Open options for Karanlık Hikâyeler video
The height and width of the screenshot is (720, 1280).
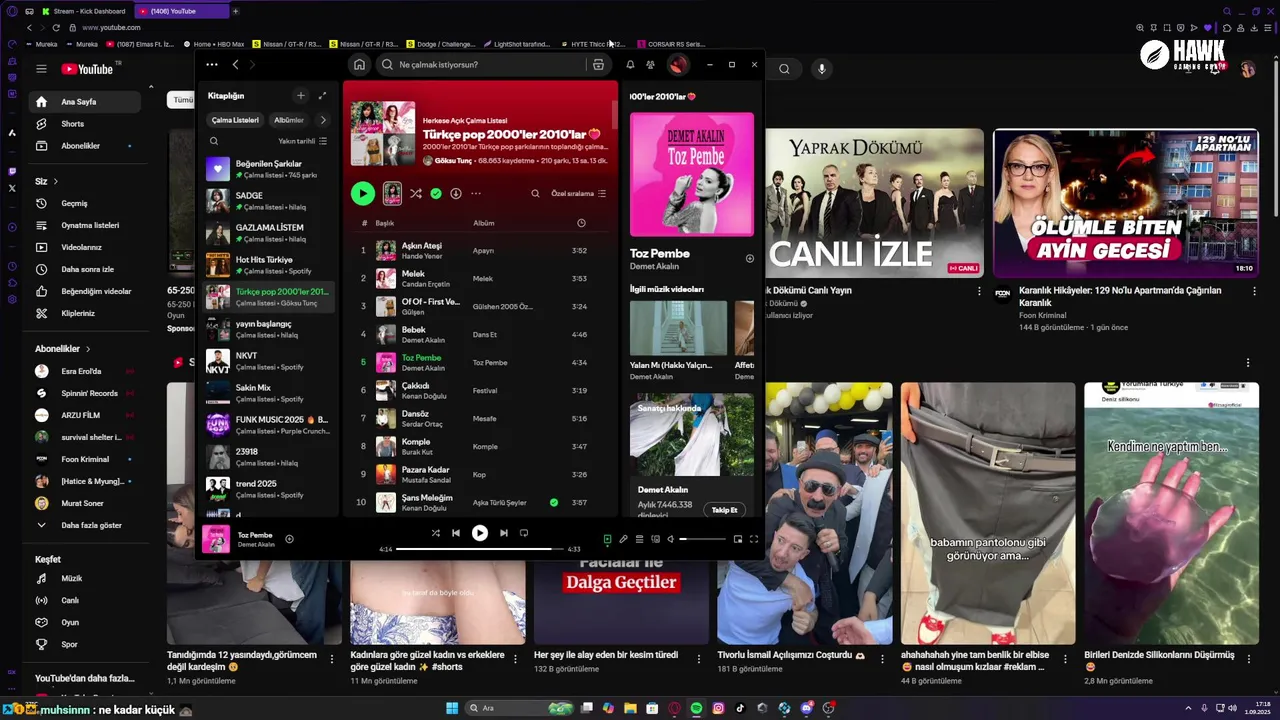1254,291
